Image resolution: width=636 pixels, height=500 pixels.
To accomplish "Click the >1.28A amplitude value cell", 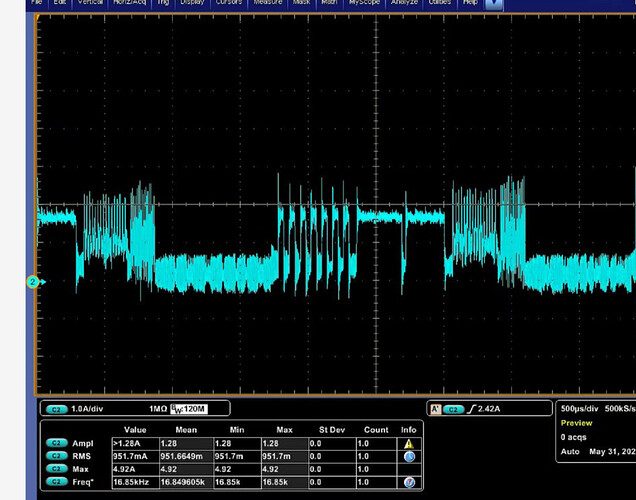I will (135, 443).
